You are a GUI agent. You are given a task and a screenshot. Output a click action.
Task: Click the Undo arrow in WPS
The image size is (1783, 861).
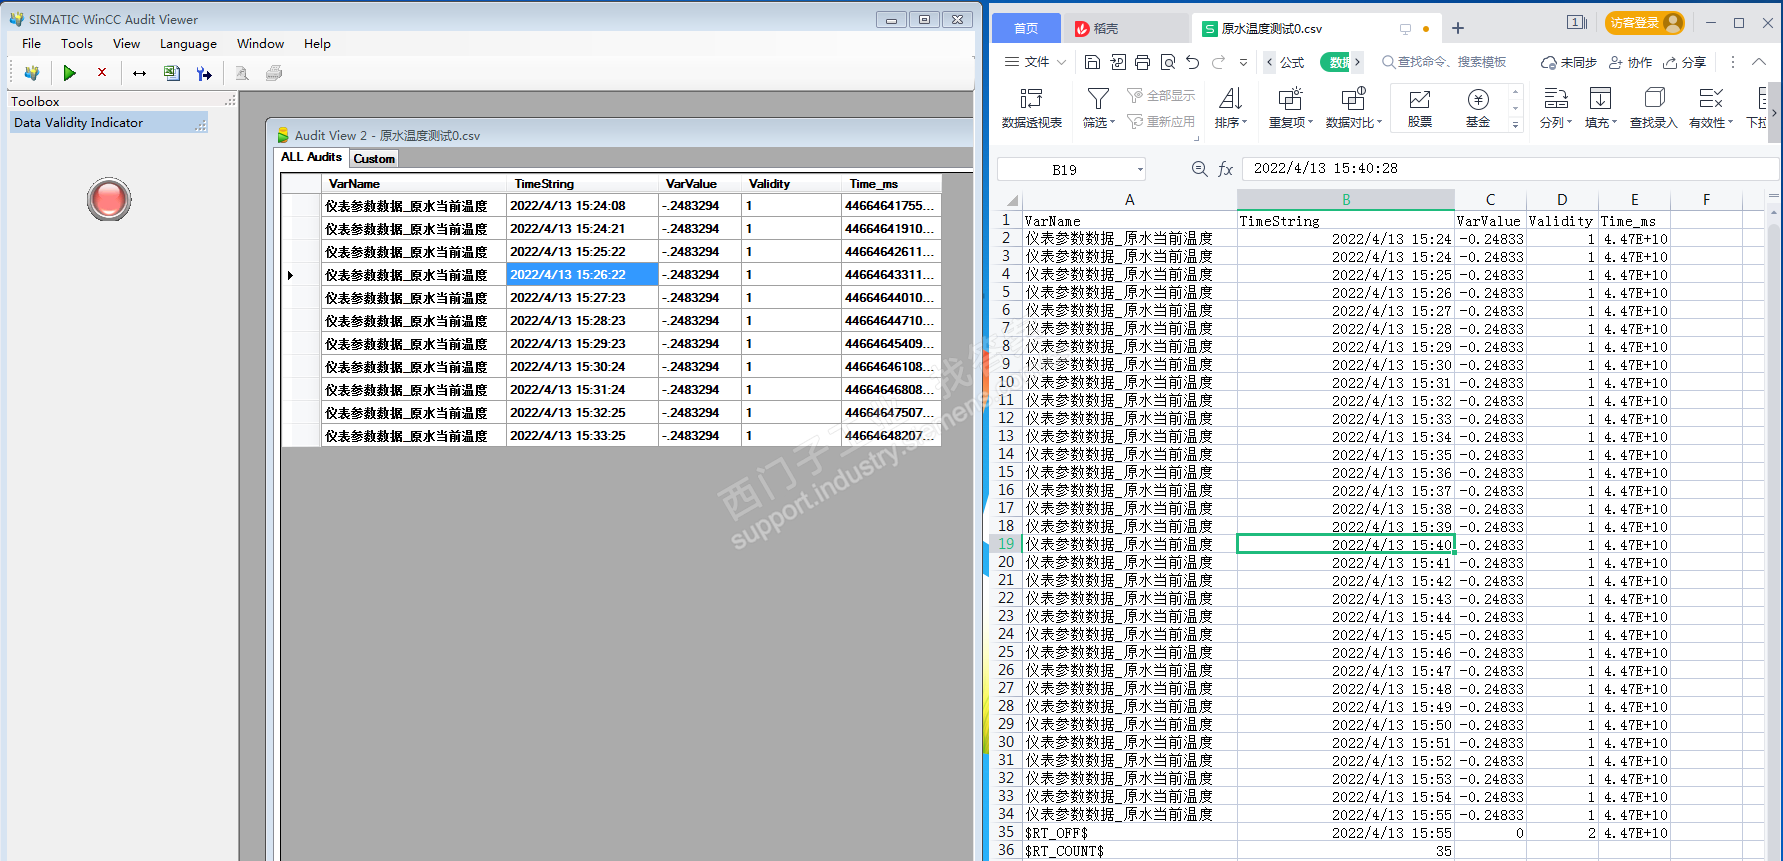point(1193,62)
